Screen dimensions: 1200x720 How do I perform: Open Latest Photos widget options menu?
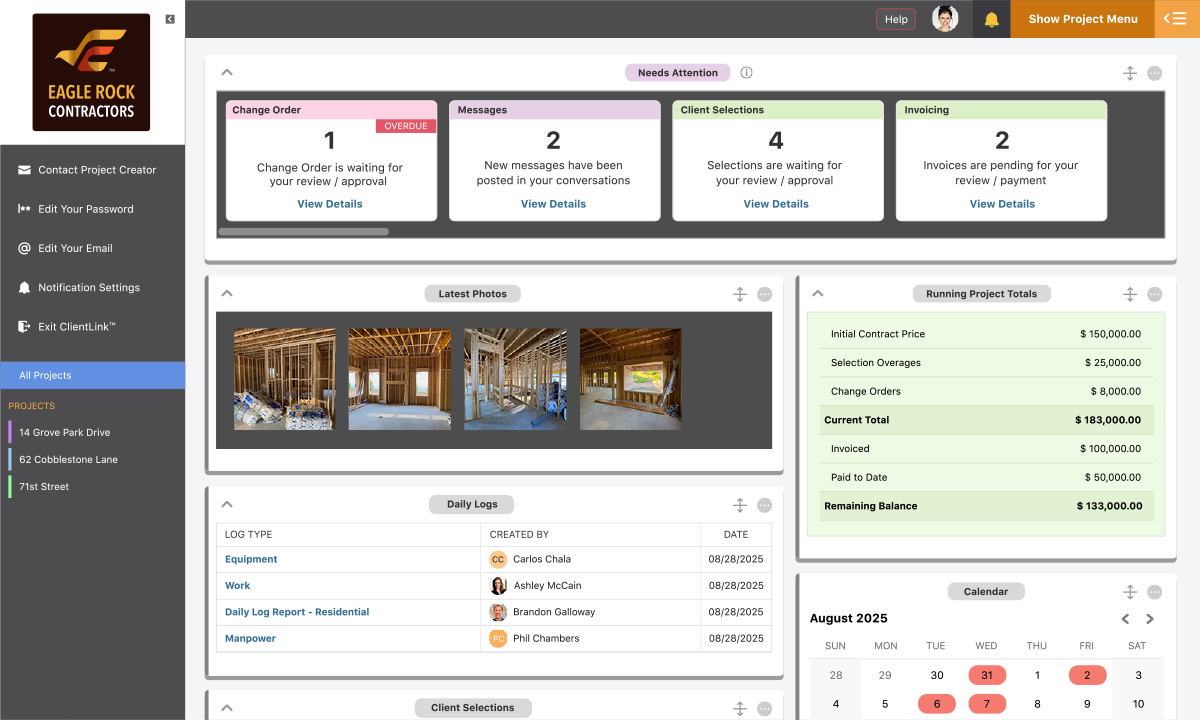pyautogui.click(x=764, y=294)
